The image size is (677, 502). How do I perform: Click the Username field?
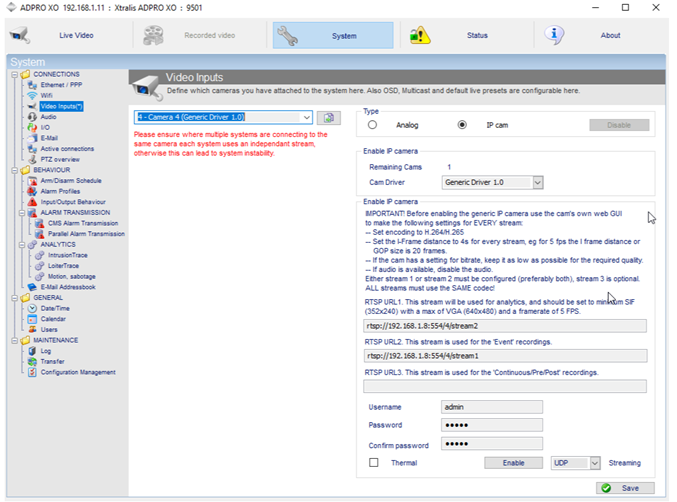coord(492,407)
